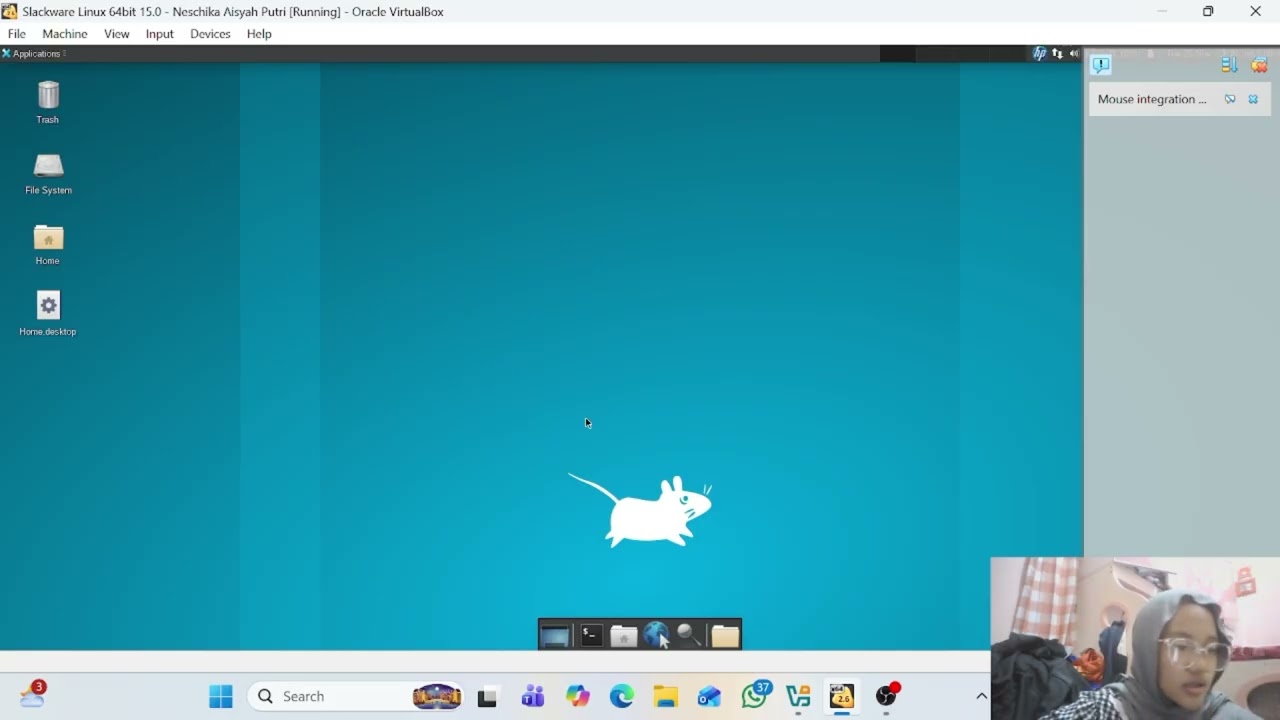The image size is (1280, 720).
Task: Launch Copilot from the taskbar
Action: [578, 696]
